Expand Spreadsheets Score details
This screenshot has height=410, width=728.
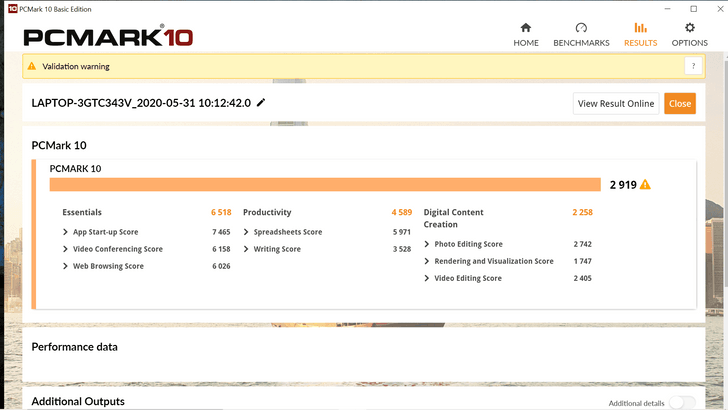click(x=246, y=232)
